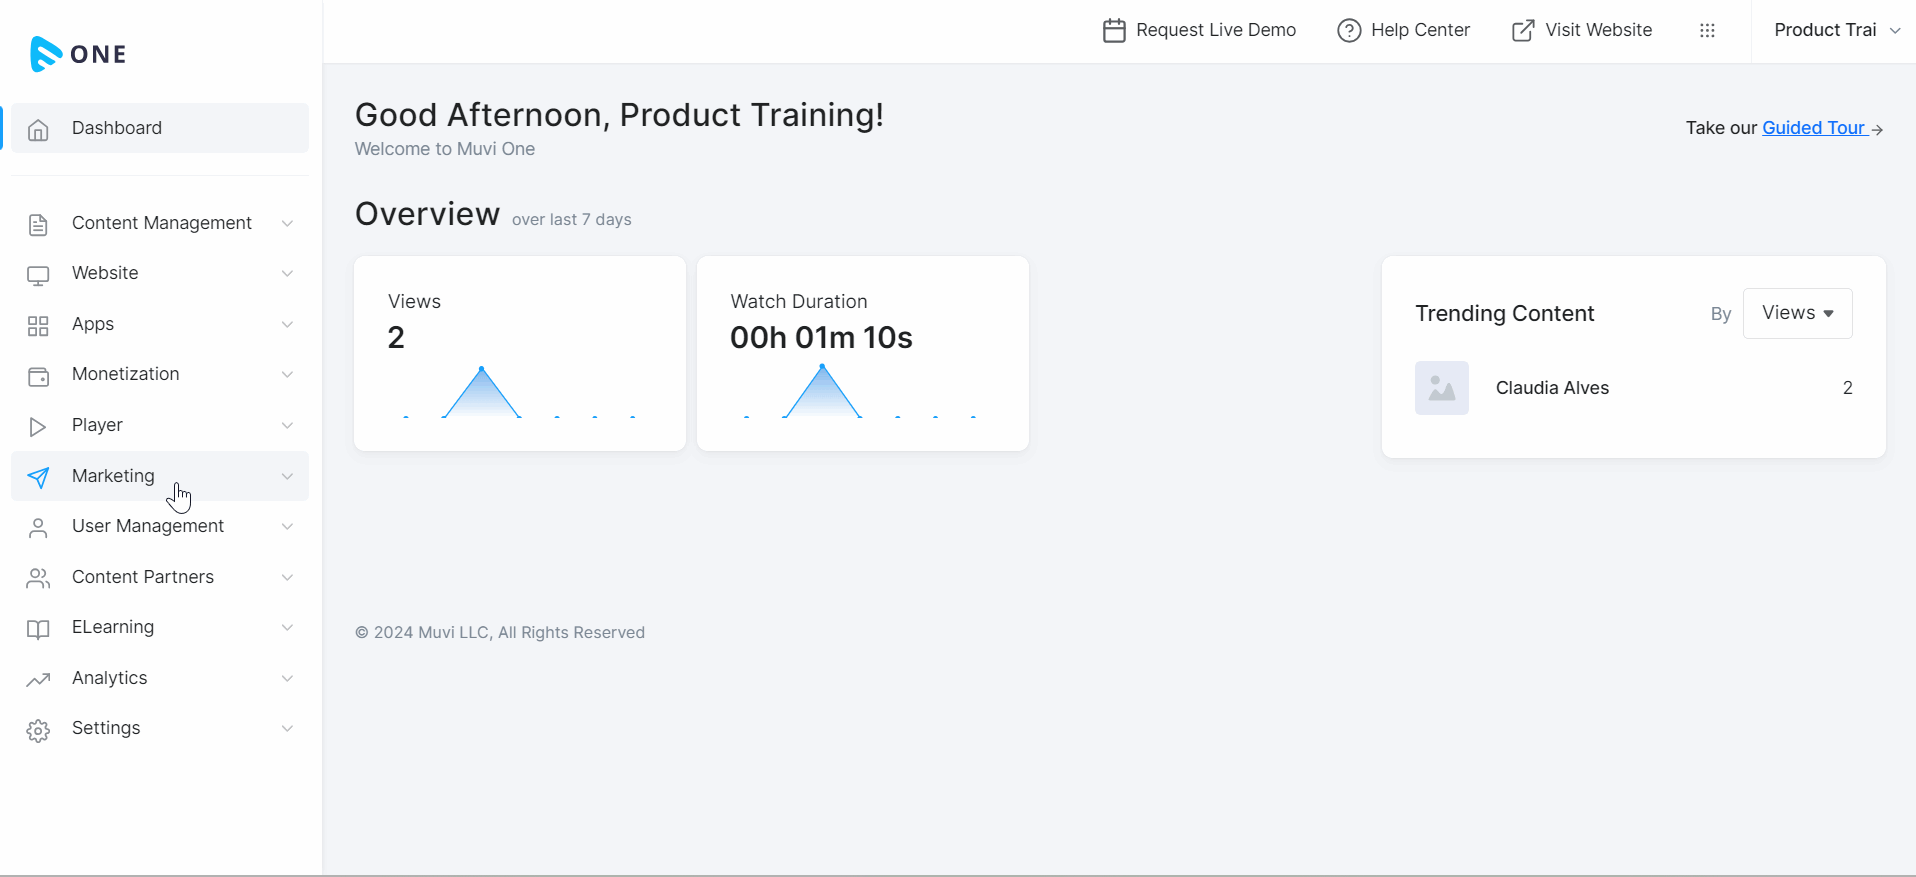The image size is (1916, 877).
Task: Open the Views dropdown in Trending Content
Action: click(1797, 313)
